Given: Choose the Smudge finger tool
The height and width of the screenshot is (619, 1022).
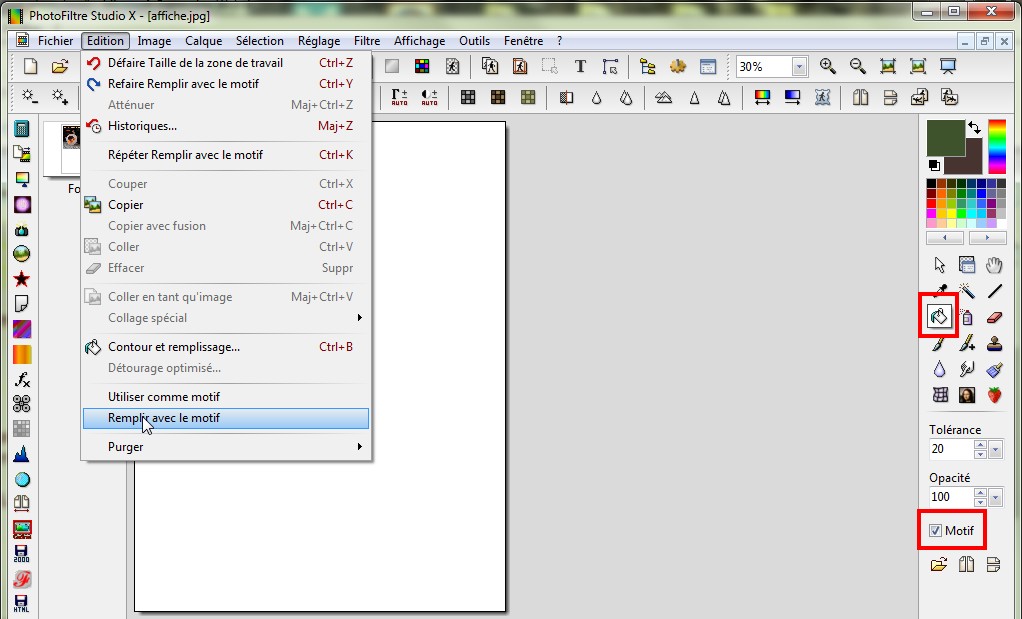Looking at the screenshot, I should pyautogui.click(x=967, y=369).
